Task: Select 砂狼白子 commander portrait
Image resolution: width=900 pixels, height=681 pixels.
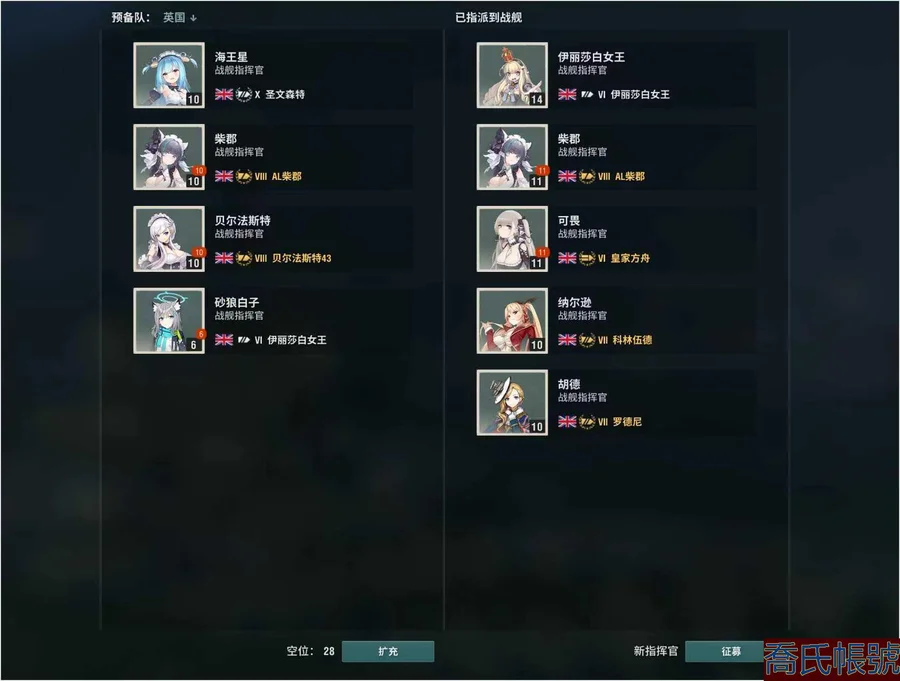Action: [169, 320]
